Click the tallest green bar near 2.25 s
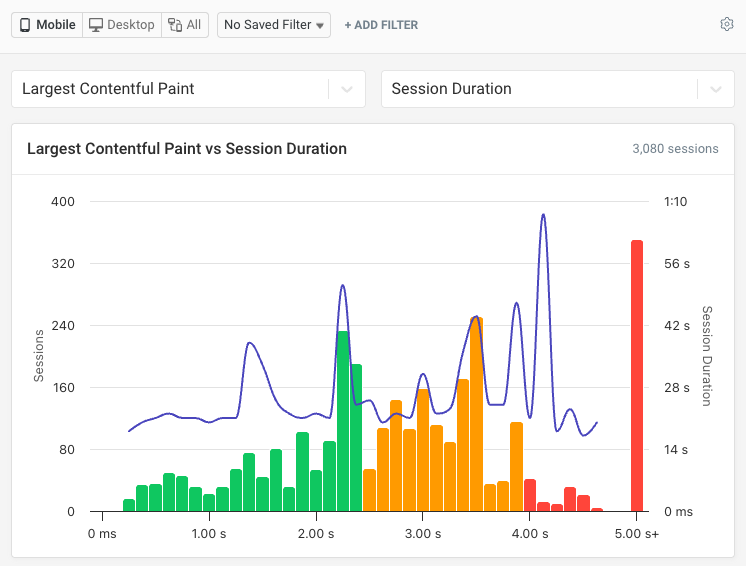 click(x=343, y=421)
